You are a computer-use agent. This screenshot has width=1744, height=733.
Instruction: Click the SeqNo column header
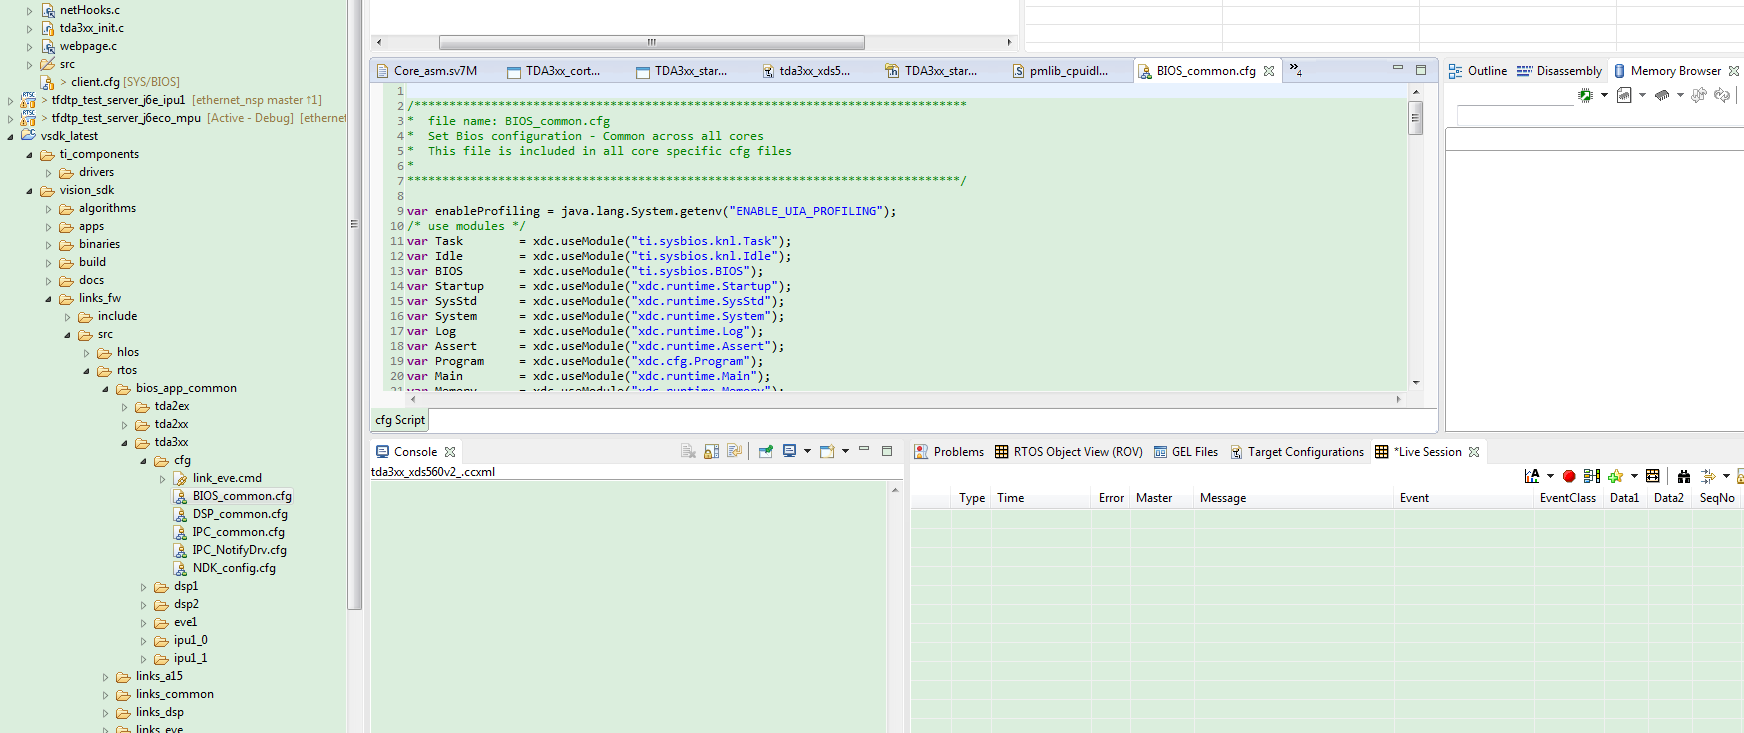click(x=1717, y=498)
